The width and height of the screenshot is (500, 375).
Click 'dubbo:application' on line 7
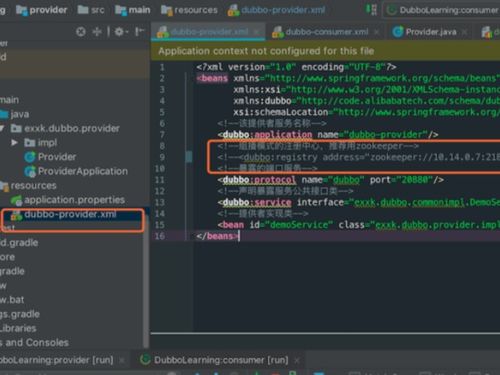point(267,135)
